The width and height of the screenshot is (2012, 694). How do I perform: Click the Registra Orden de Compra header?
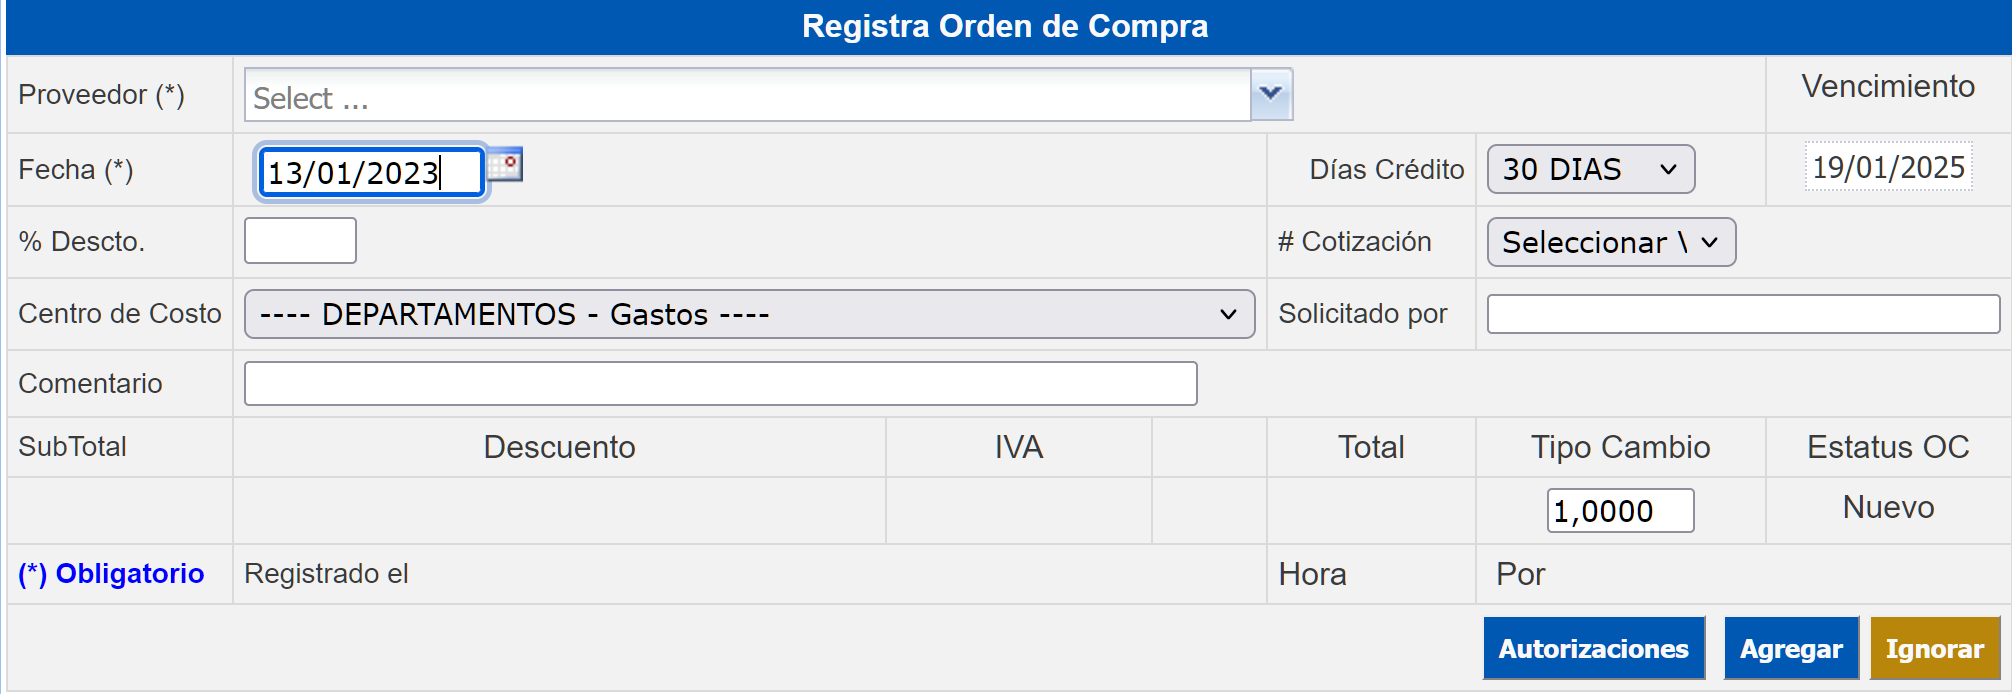tap(1005, 26)
